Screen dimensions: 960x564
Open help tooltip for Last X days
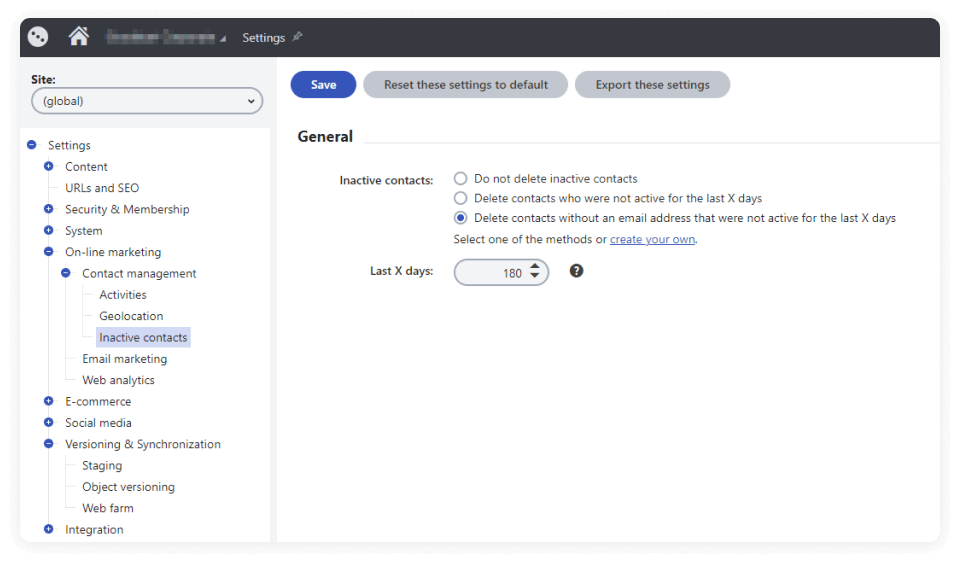pos(576,271)
